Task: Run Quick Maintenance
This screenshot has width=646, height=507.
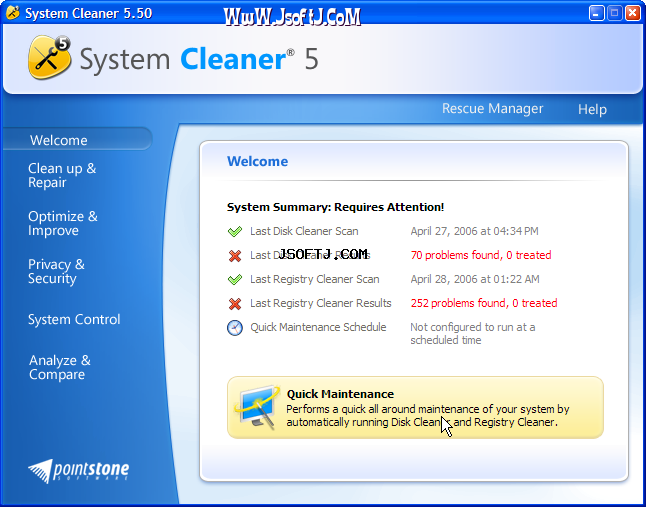Action: click(x=415, y=407)
